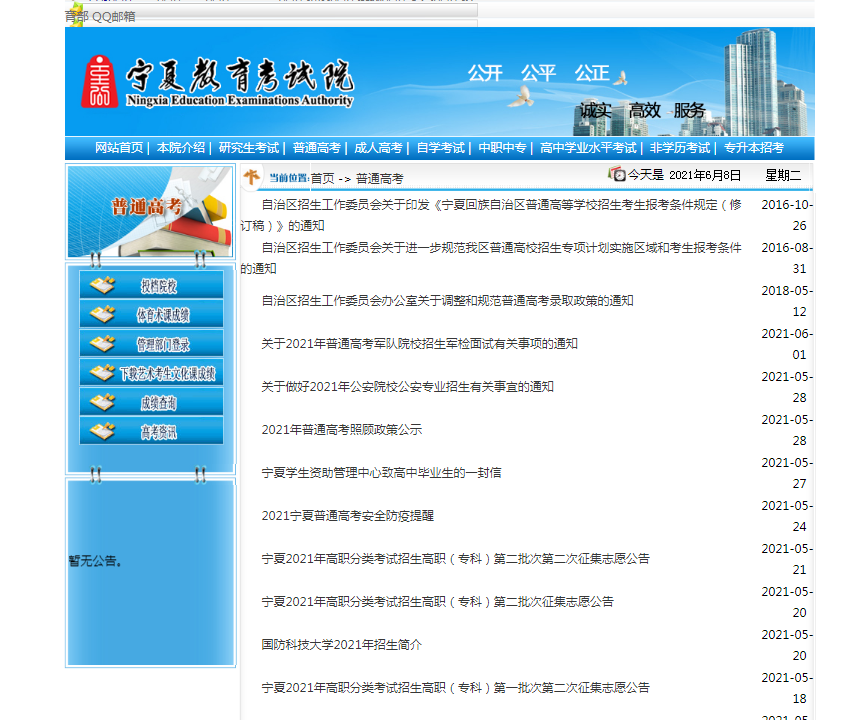The width and height of the screenshot is (864, 720).
Task: Click the 星期二 weekday text
Action: (x=782, y=175)
